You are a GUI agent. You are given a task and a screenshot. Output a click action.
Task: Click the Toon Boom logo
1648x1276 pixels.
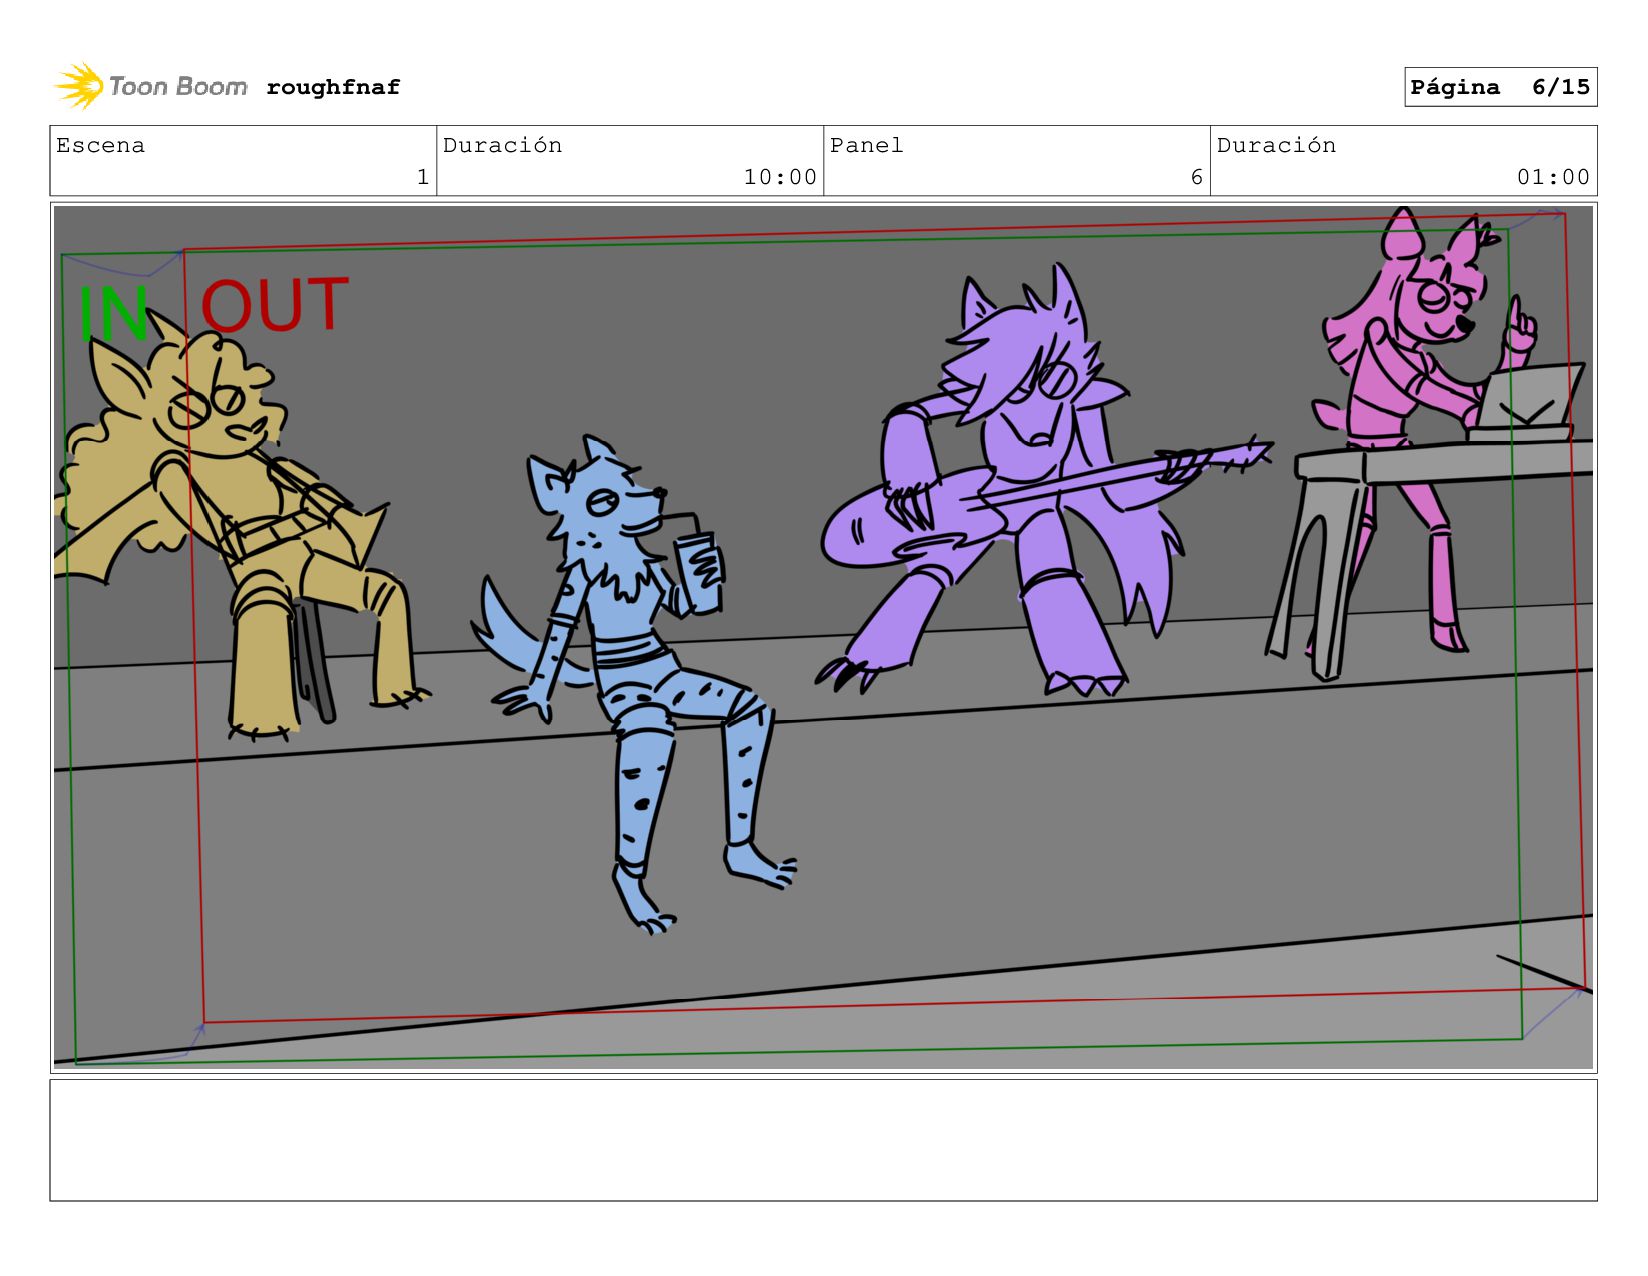150,87
